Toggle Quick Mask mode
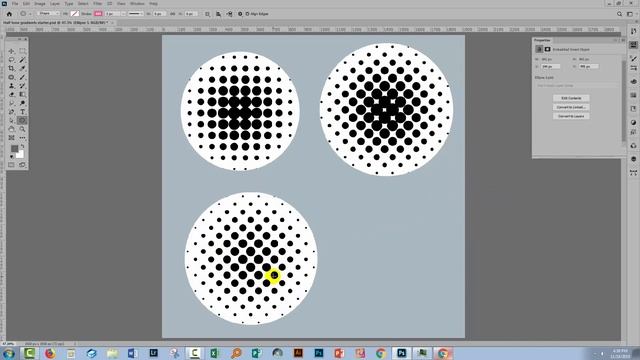Screen dimensions: 640x360 [11, 165]
